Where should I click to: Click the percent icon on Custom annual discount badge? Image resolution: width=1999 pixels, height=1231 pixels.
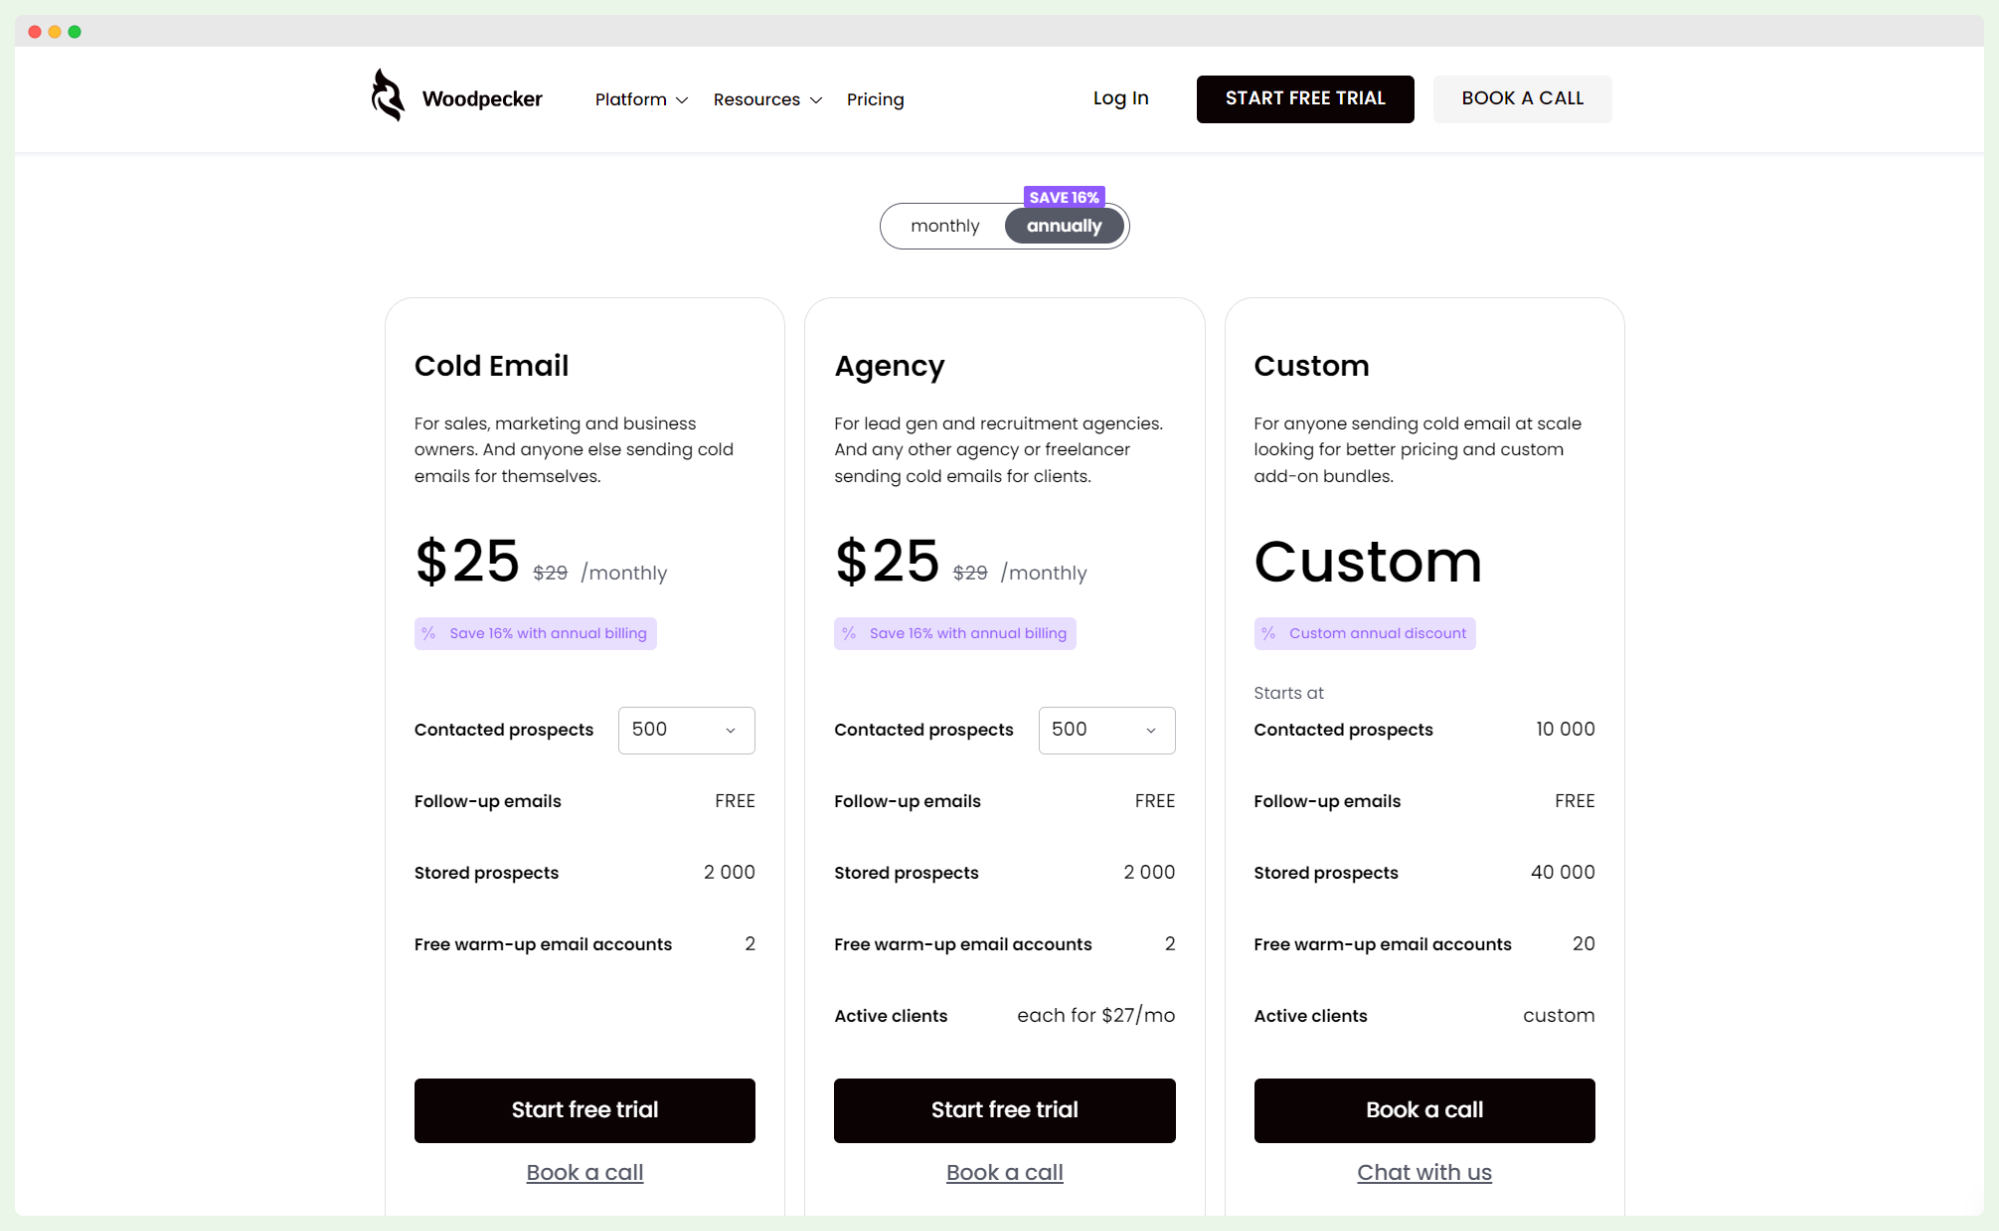[x=1269, y=632]
